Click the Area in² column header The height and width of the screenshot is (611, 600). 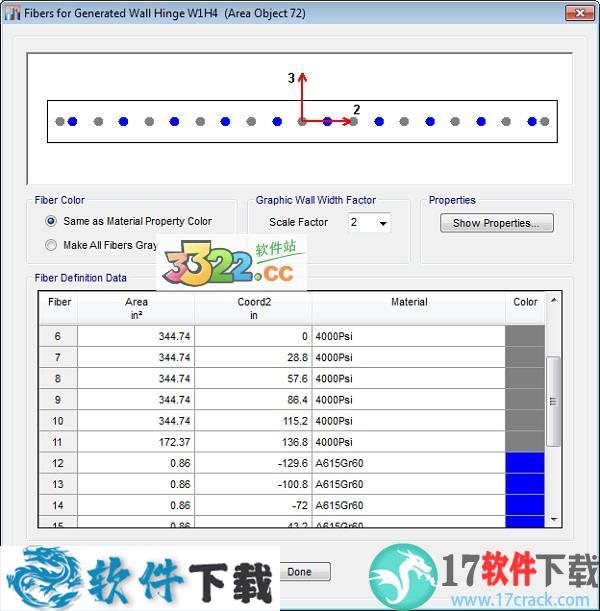(x=136, y=308)
